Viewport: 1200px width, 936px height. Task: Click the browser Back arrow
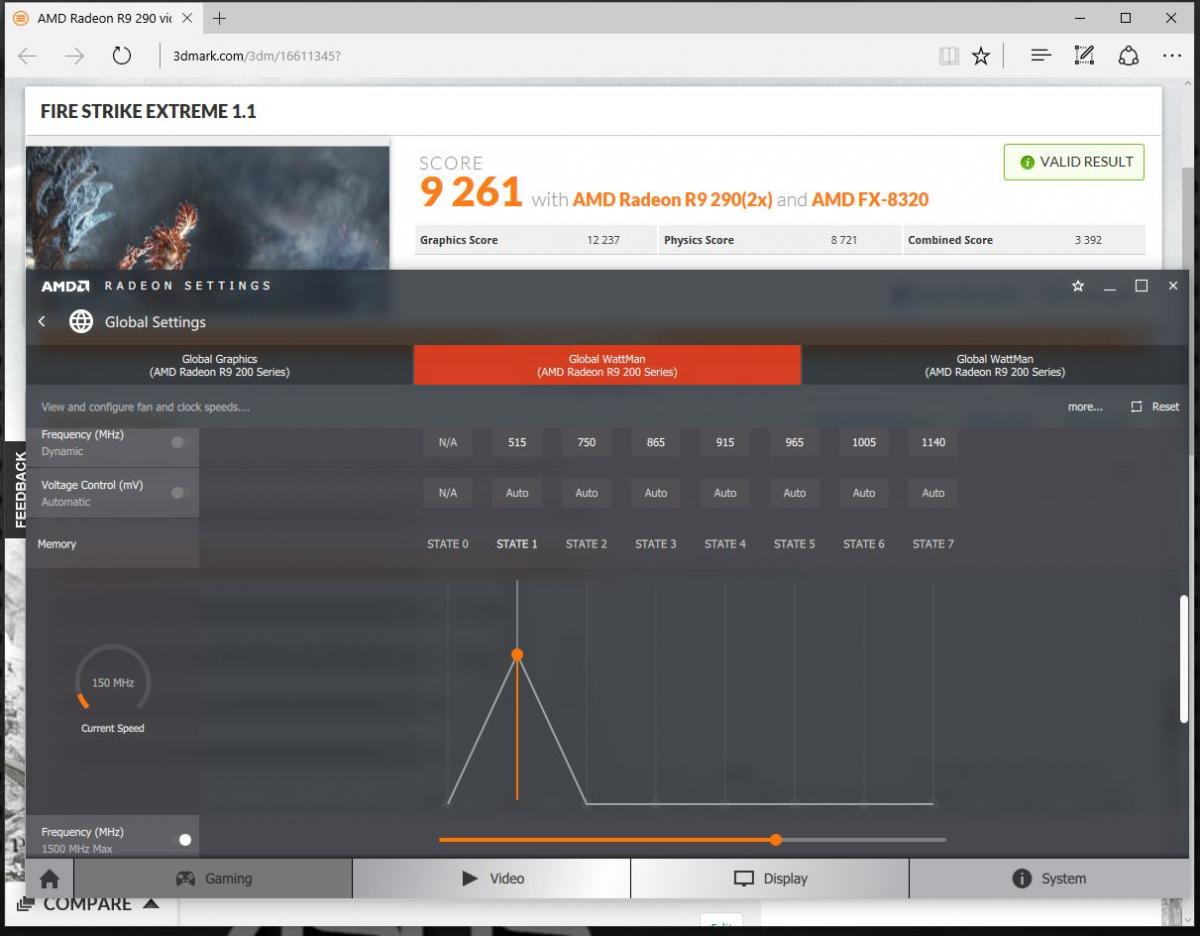pyautogui.click(x=28, y=56)
